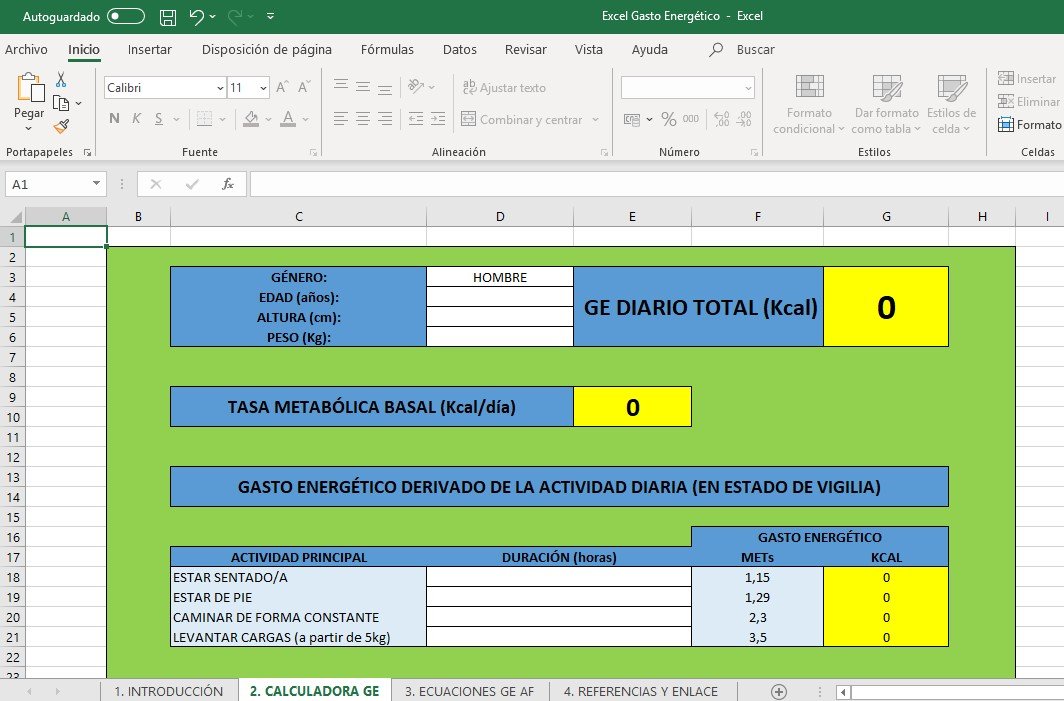
Task: Expand Estilos de celda dropdown
Action: (966, 129)
